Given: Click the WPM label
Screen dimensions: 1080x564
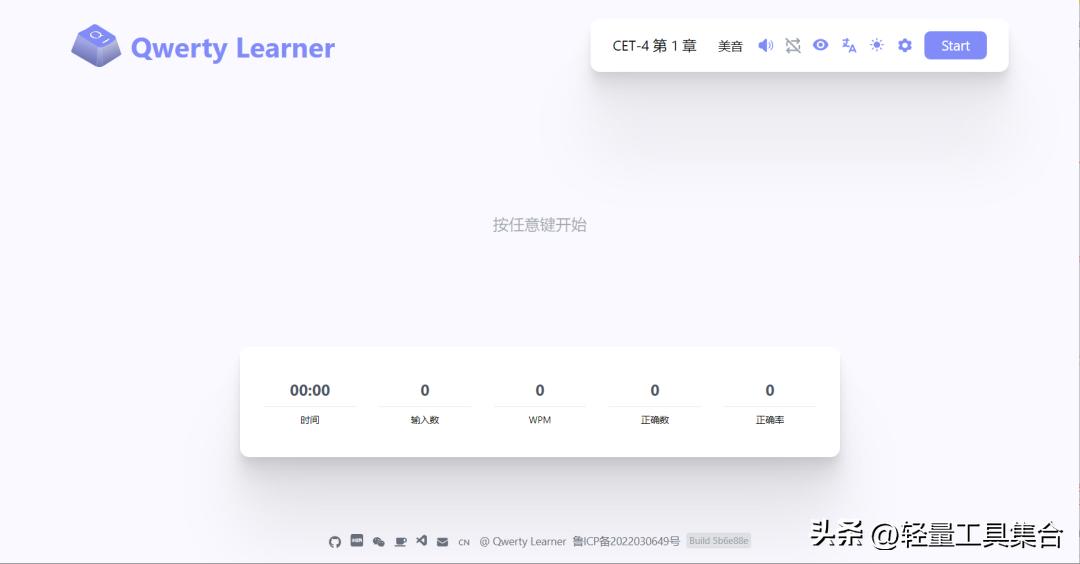Looking at the screenshot, I should pos(540,420).
